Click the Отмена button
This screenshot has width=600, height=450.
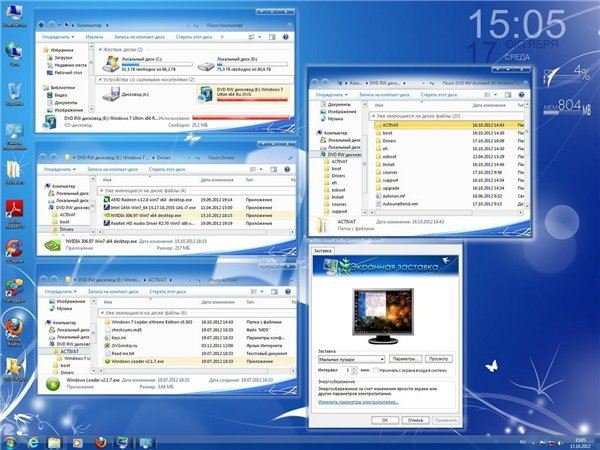coord(415,420)
